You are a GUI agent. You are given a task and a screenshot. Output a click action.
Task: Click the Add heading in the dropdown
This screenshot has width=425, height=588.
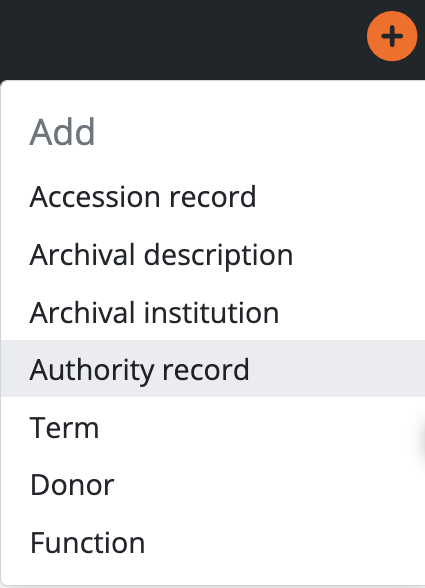pyautogui.click(x=62, y=132)
